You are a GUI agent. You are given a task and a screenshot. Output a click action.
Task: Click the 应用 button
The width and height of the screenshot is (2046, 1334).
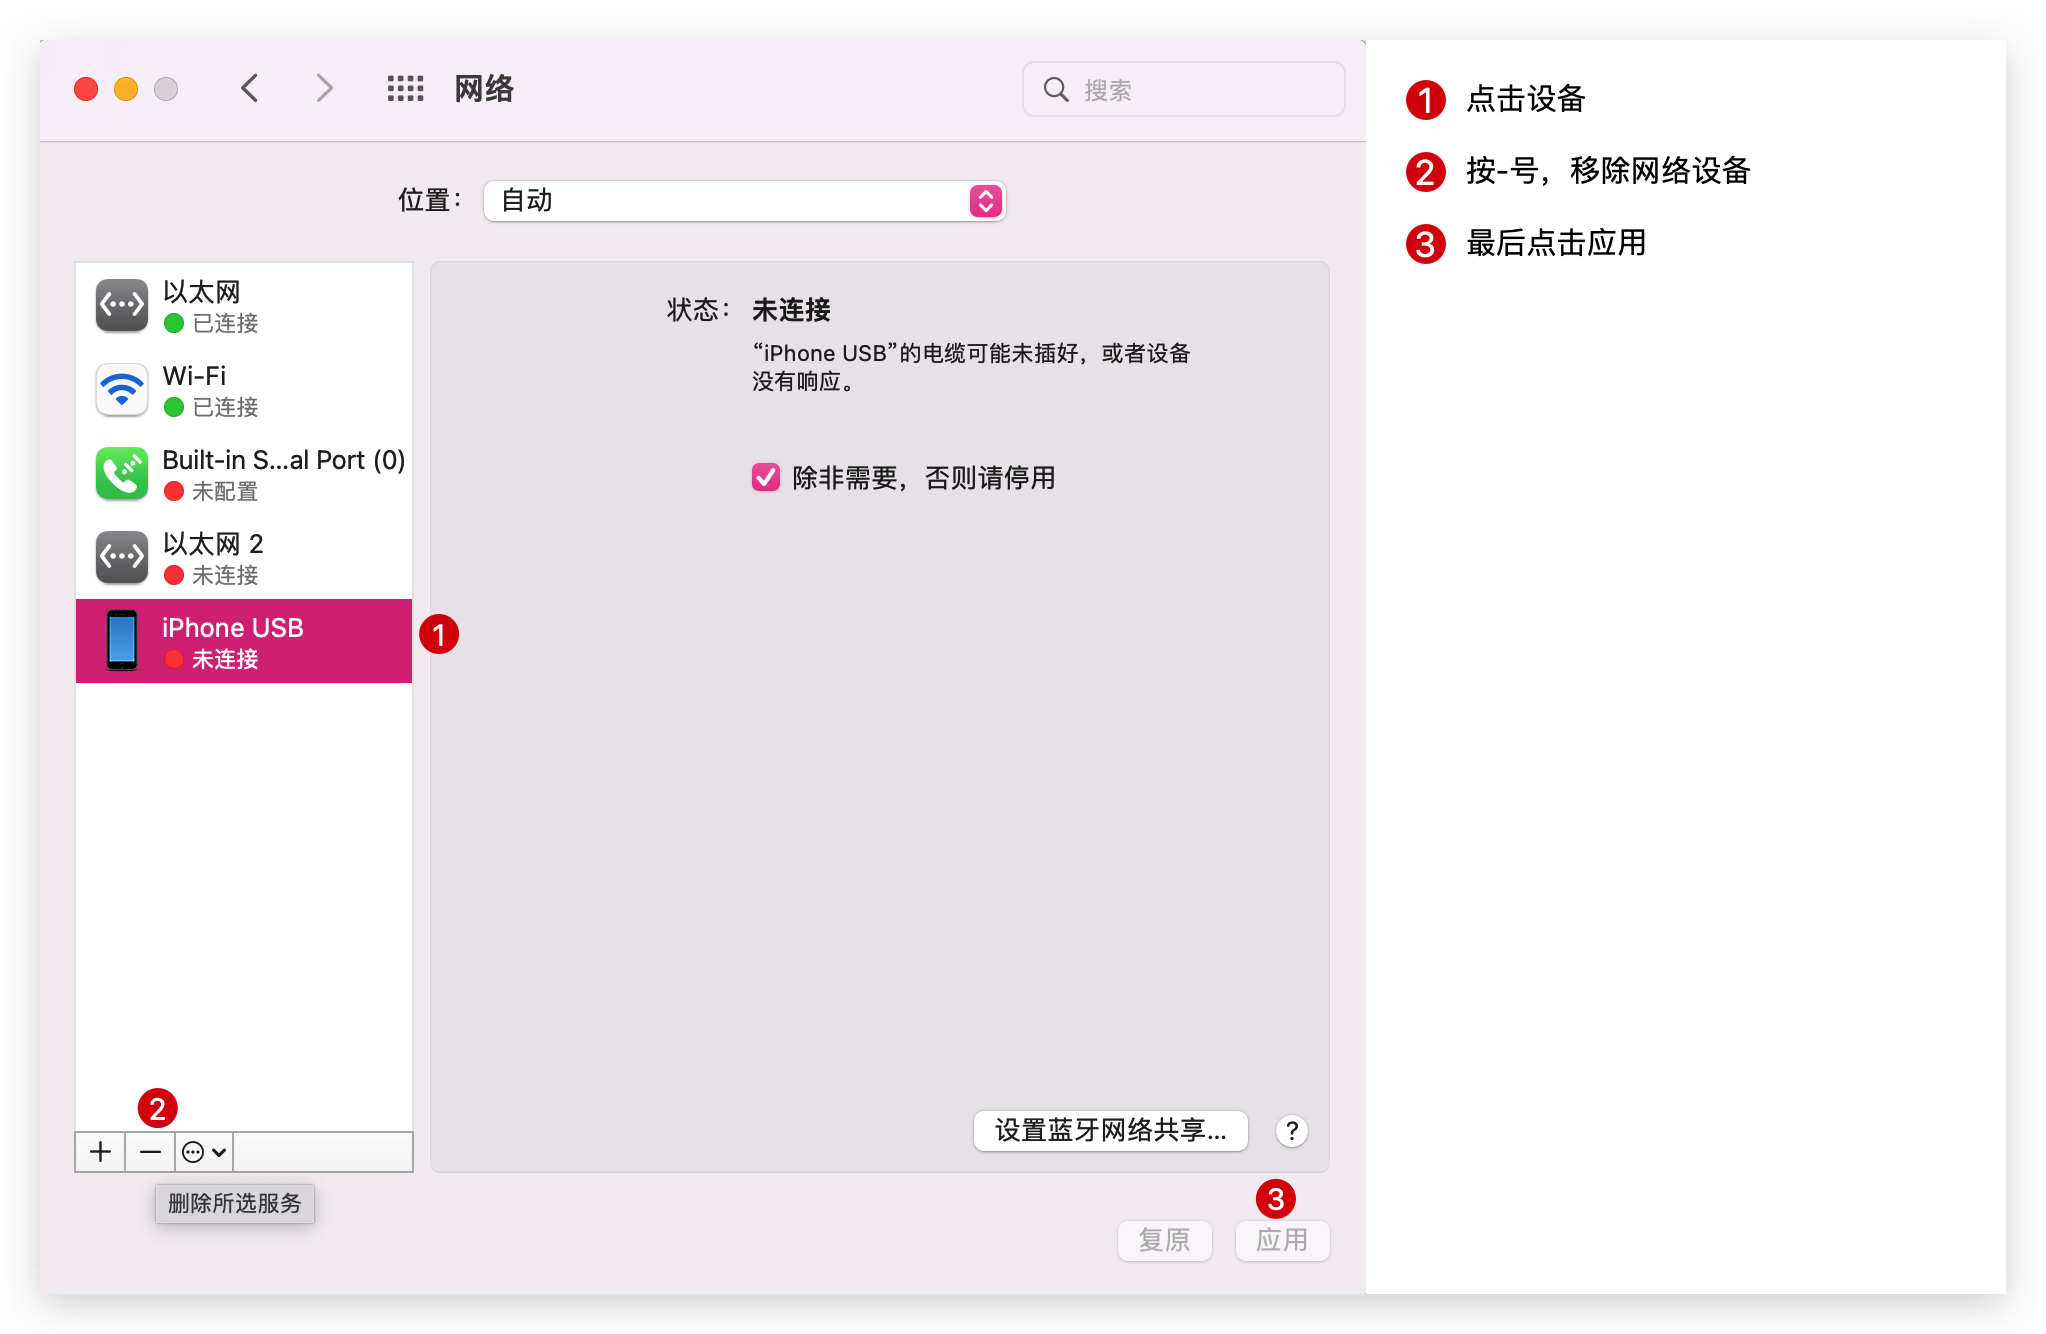(1282, 1241)
